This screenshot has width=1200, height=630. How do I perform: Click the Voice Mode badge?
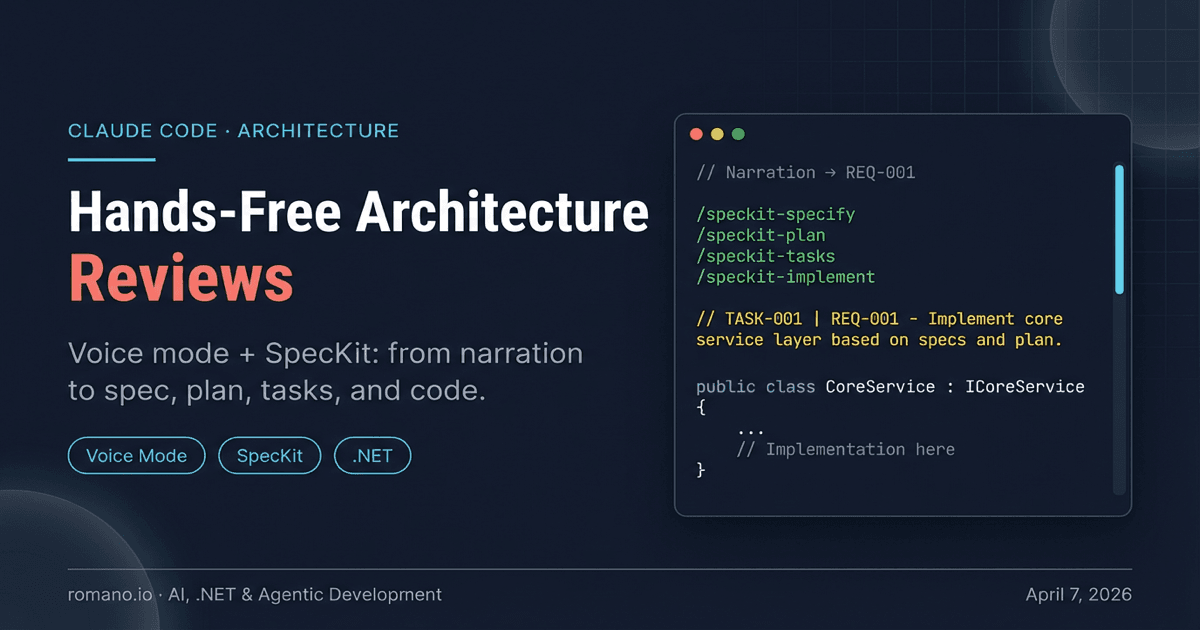click(136, 455)
